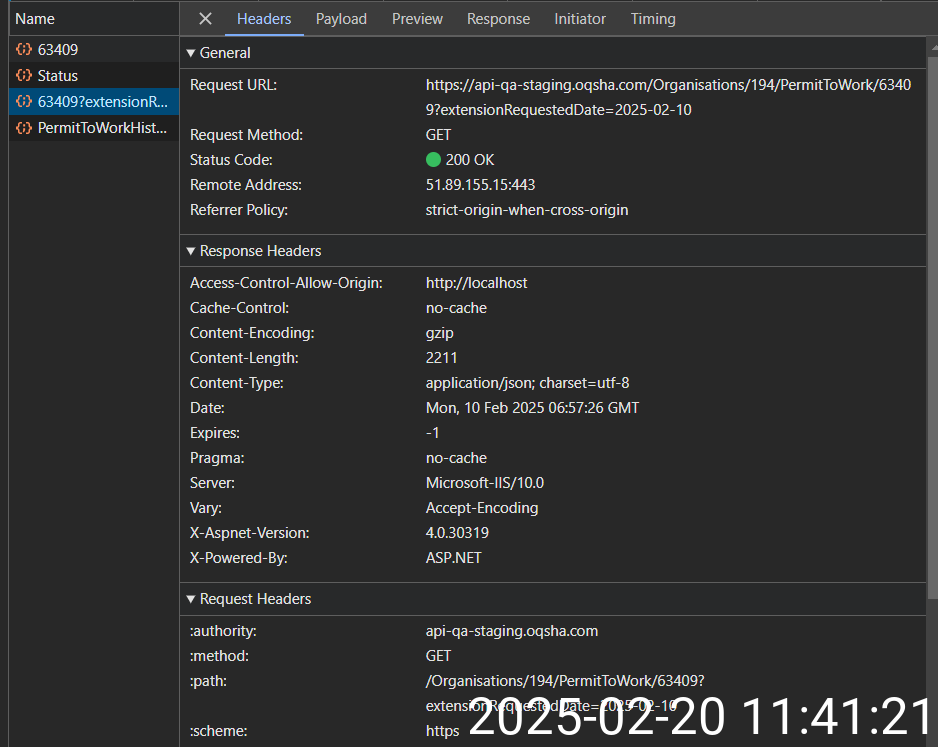Collapse the Request Headers section
The height and width of the screenshot is (747, 938).
pyautogui.click(x=191, y=599)
